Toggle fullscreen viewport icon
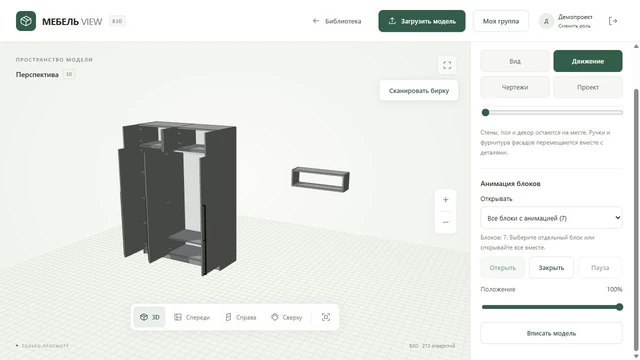 click(447, 65)
